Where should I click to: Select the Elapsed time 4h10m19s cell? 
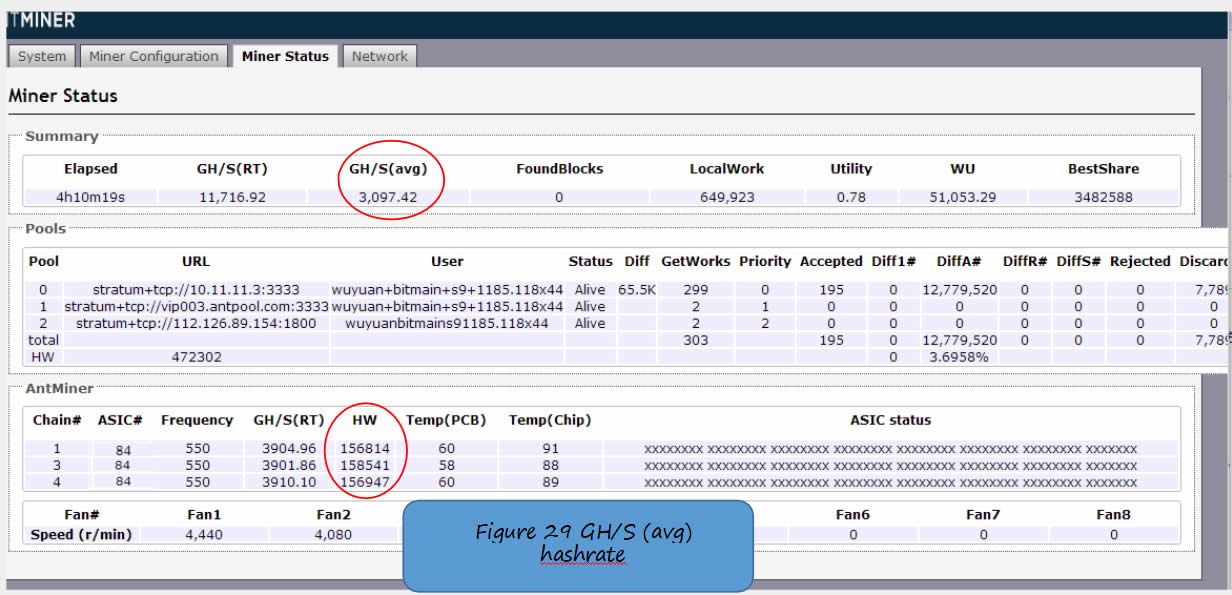coord(91,197)
